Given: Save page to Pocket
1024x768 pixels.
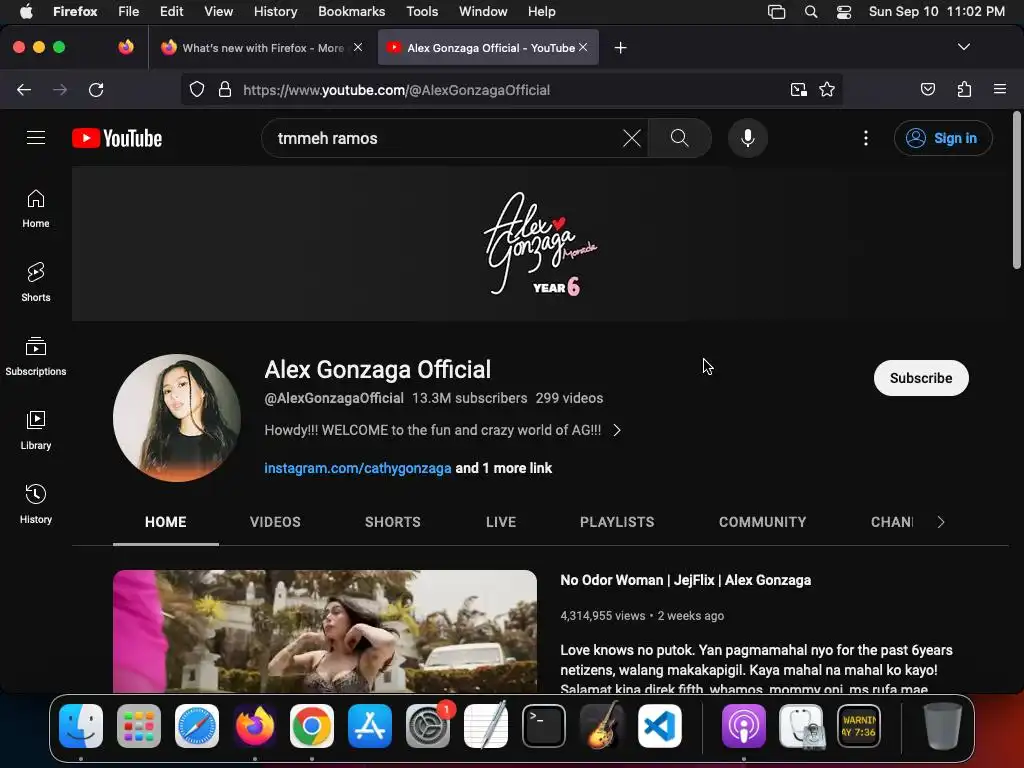Looking at the screenshot, I should (927, 89).
